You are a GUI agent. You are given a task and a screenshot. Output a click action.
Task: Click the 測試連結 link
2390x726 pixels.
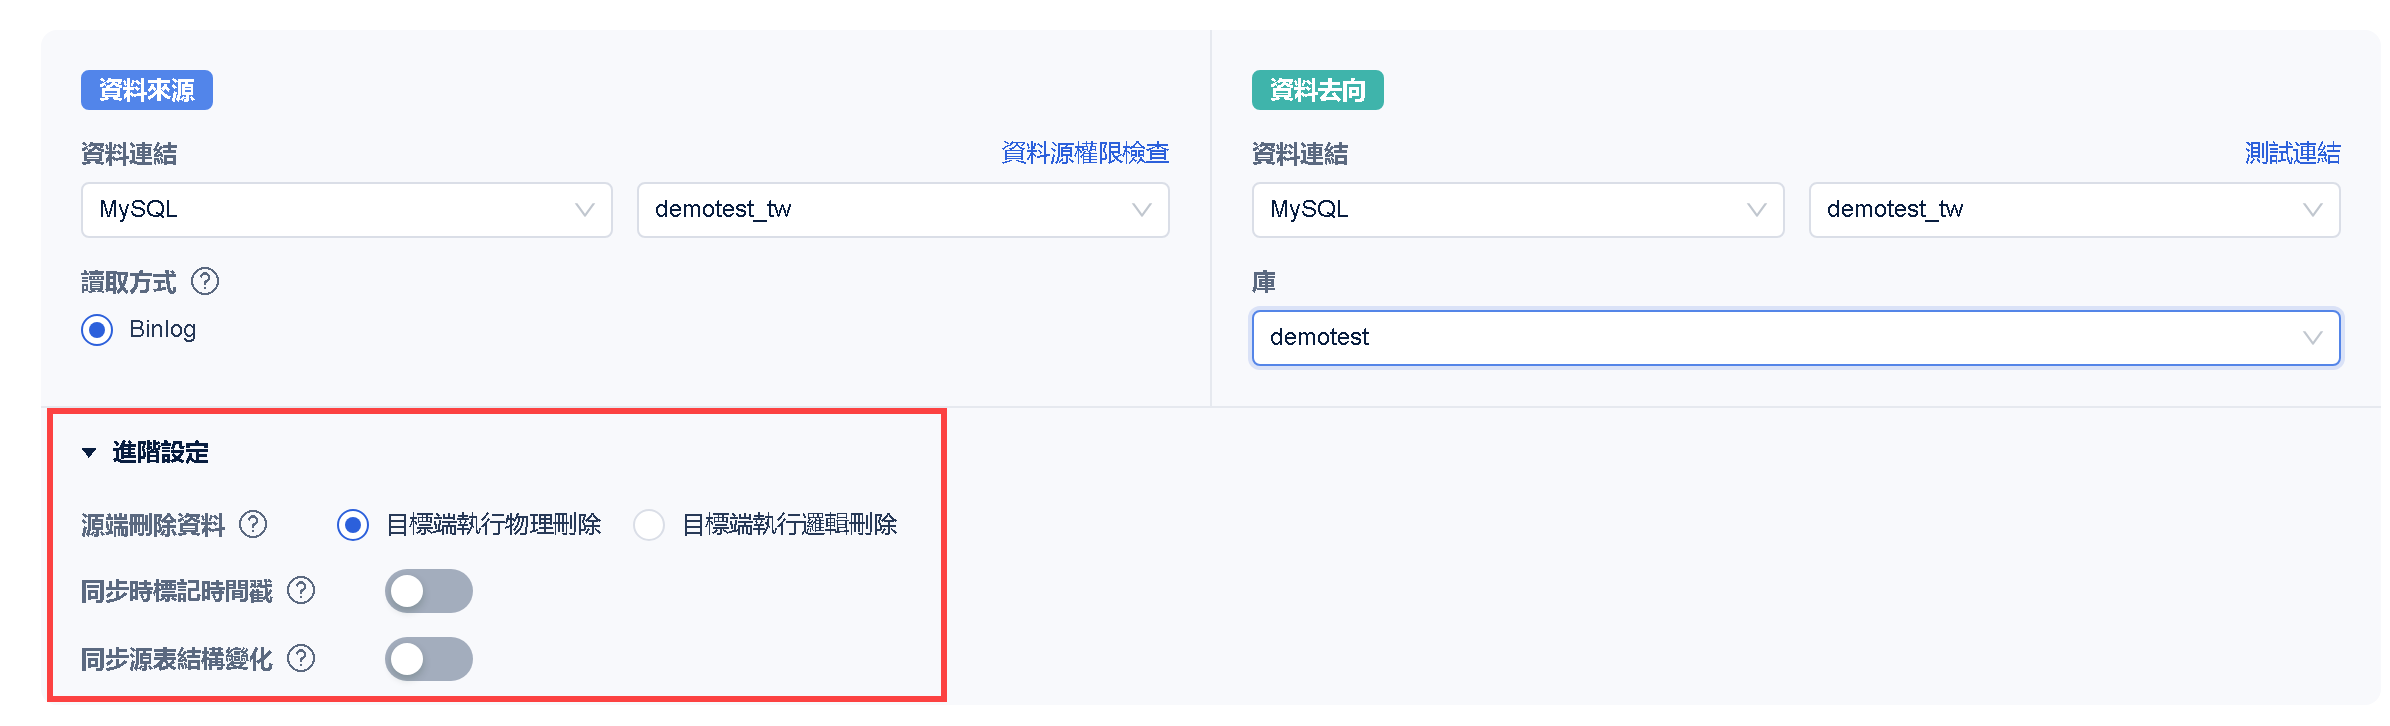[2292, 153]
